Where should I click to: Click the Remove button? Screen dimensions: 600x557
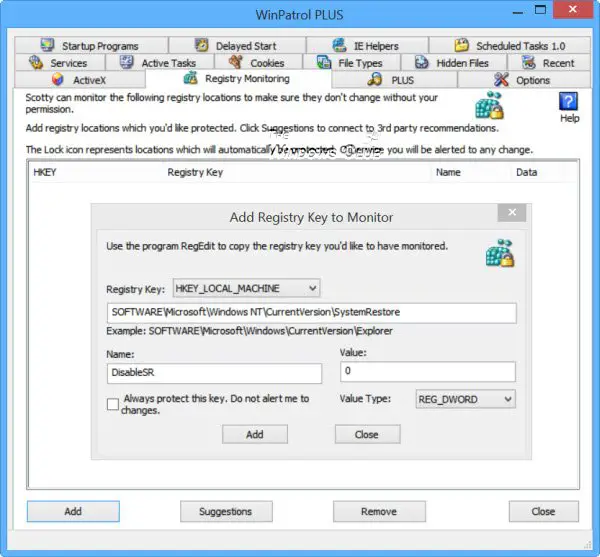379,511
